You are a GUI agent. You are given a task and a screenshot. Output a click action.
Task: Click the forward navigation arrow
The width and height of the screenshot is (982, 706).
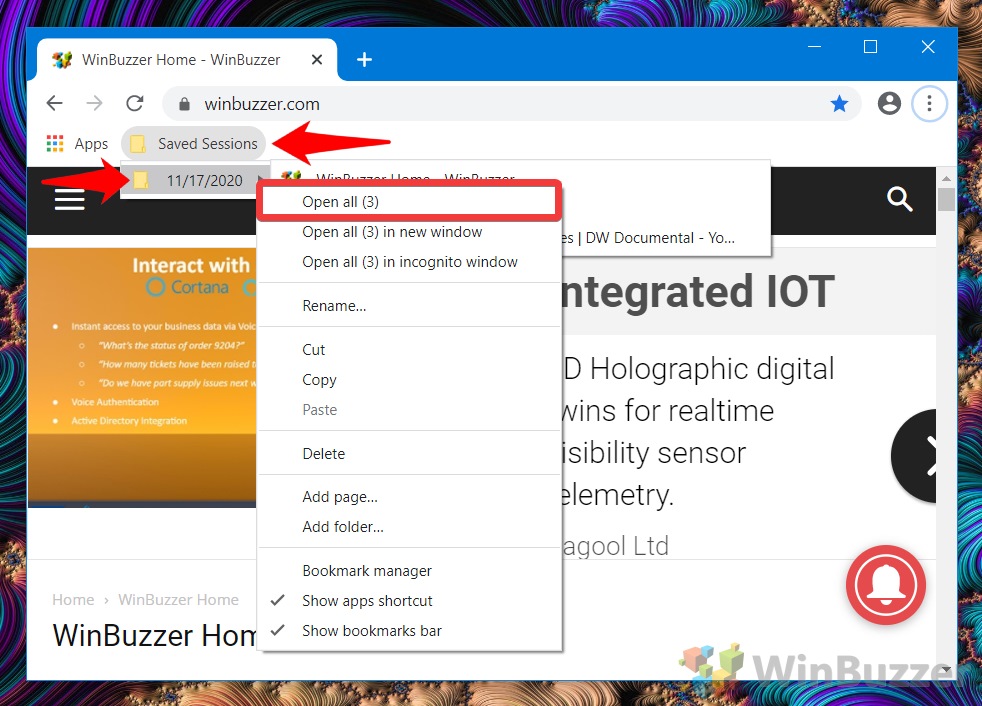95,103
